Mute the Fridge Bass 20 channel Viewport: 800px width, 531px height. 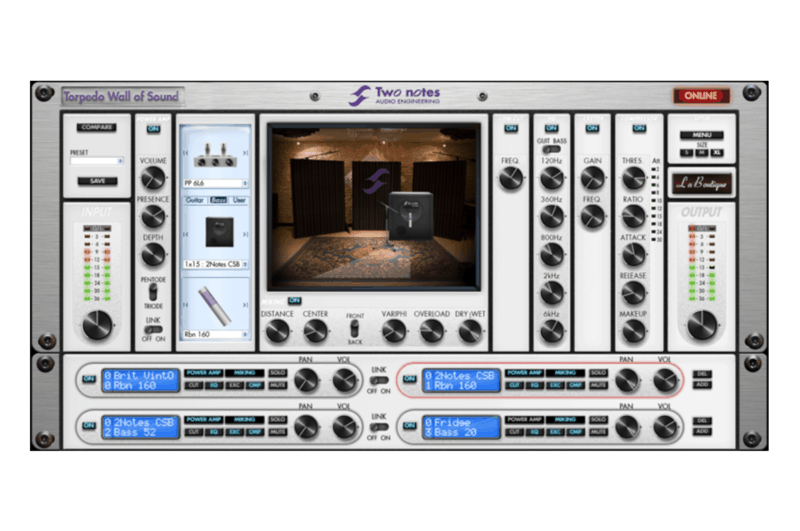(x=598, y=432)
